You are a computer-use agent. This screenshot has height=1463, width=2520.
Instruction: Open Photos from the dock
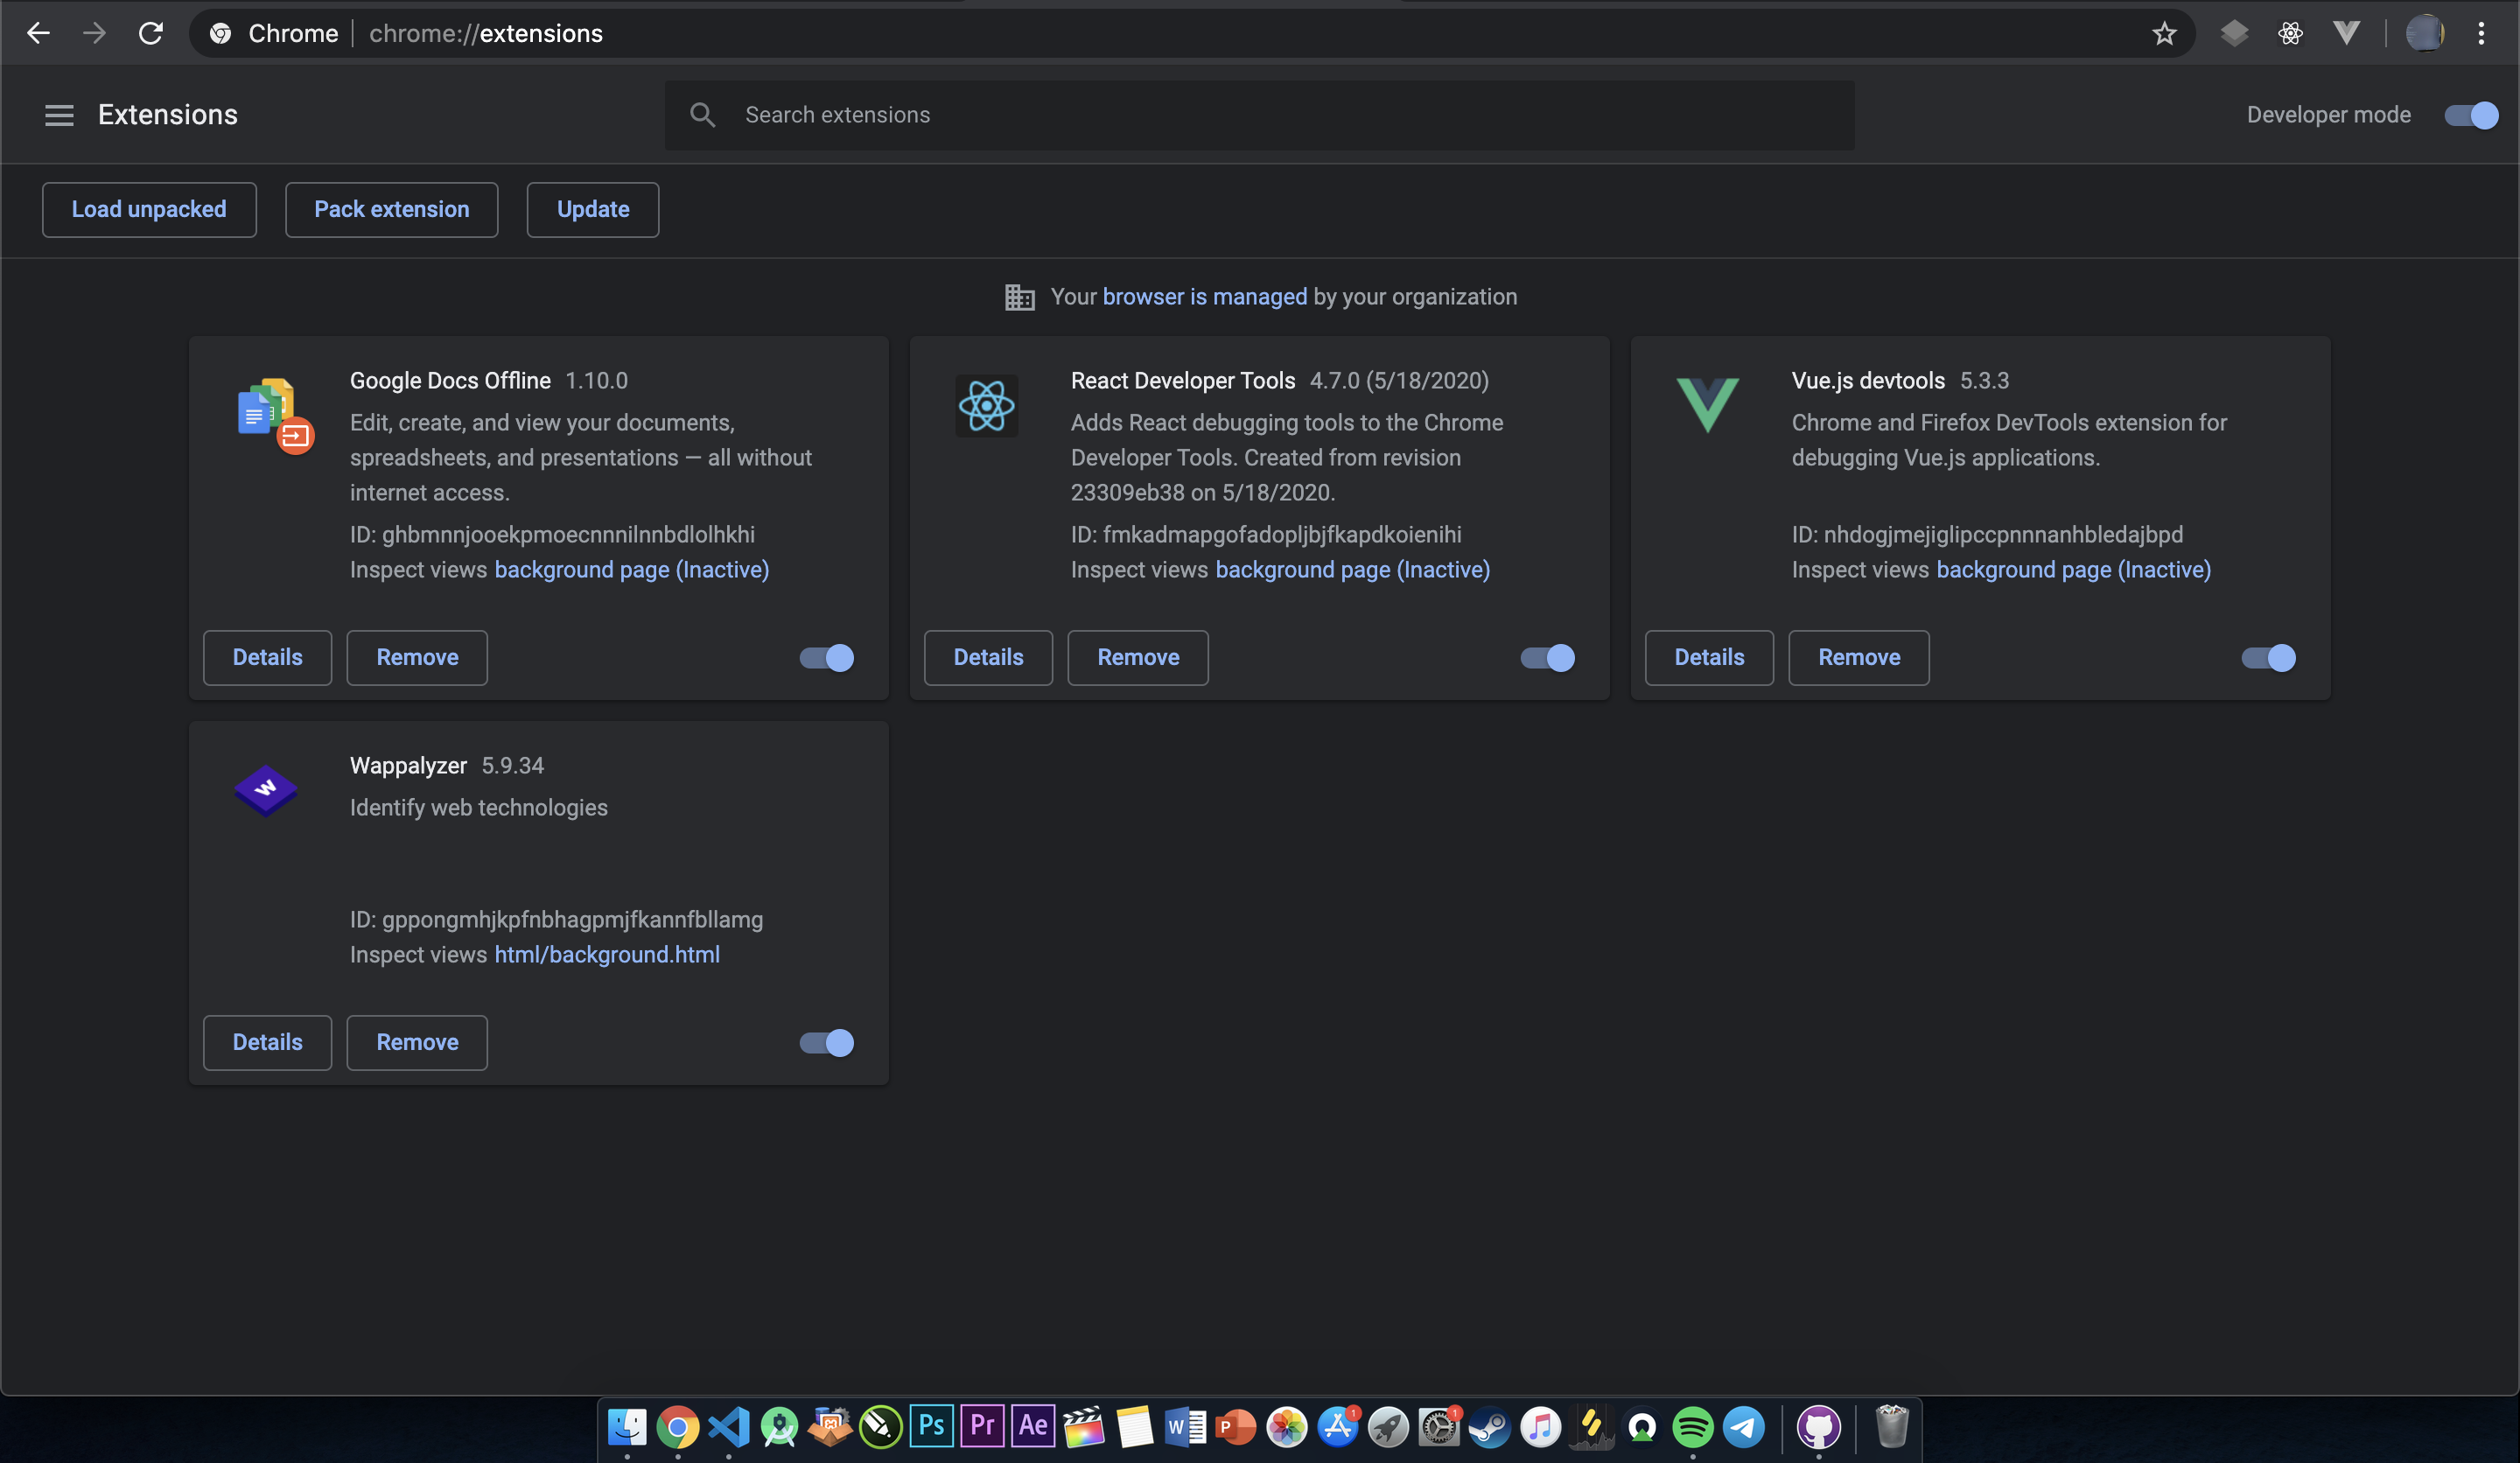pos(1287,1427)
